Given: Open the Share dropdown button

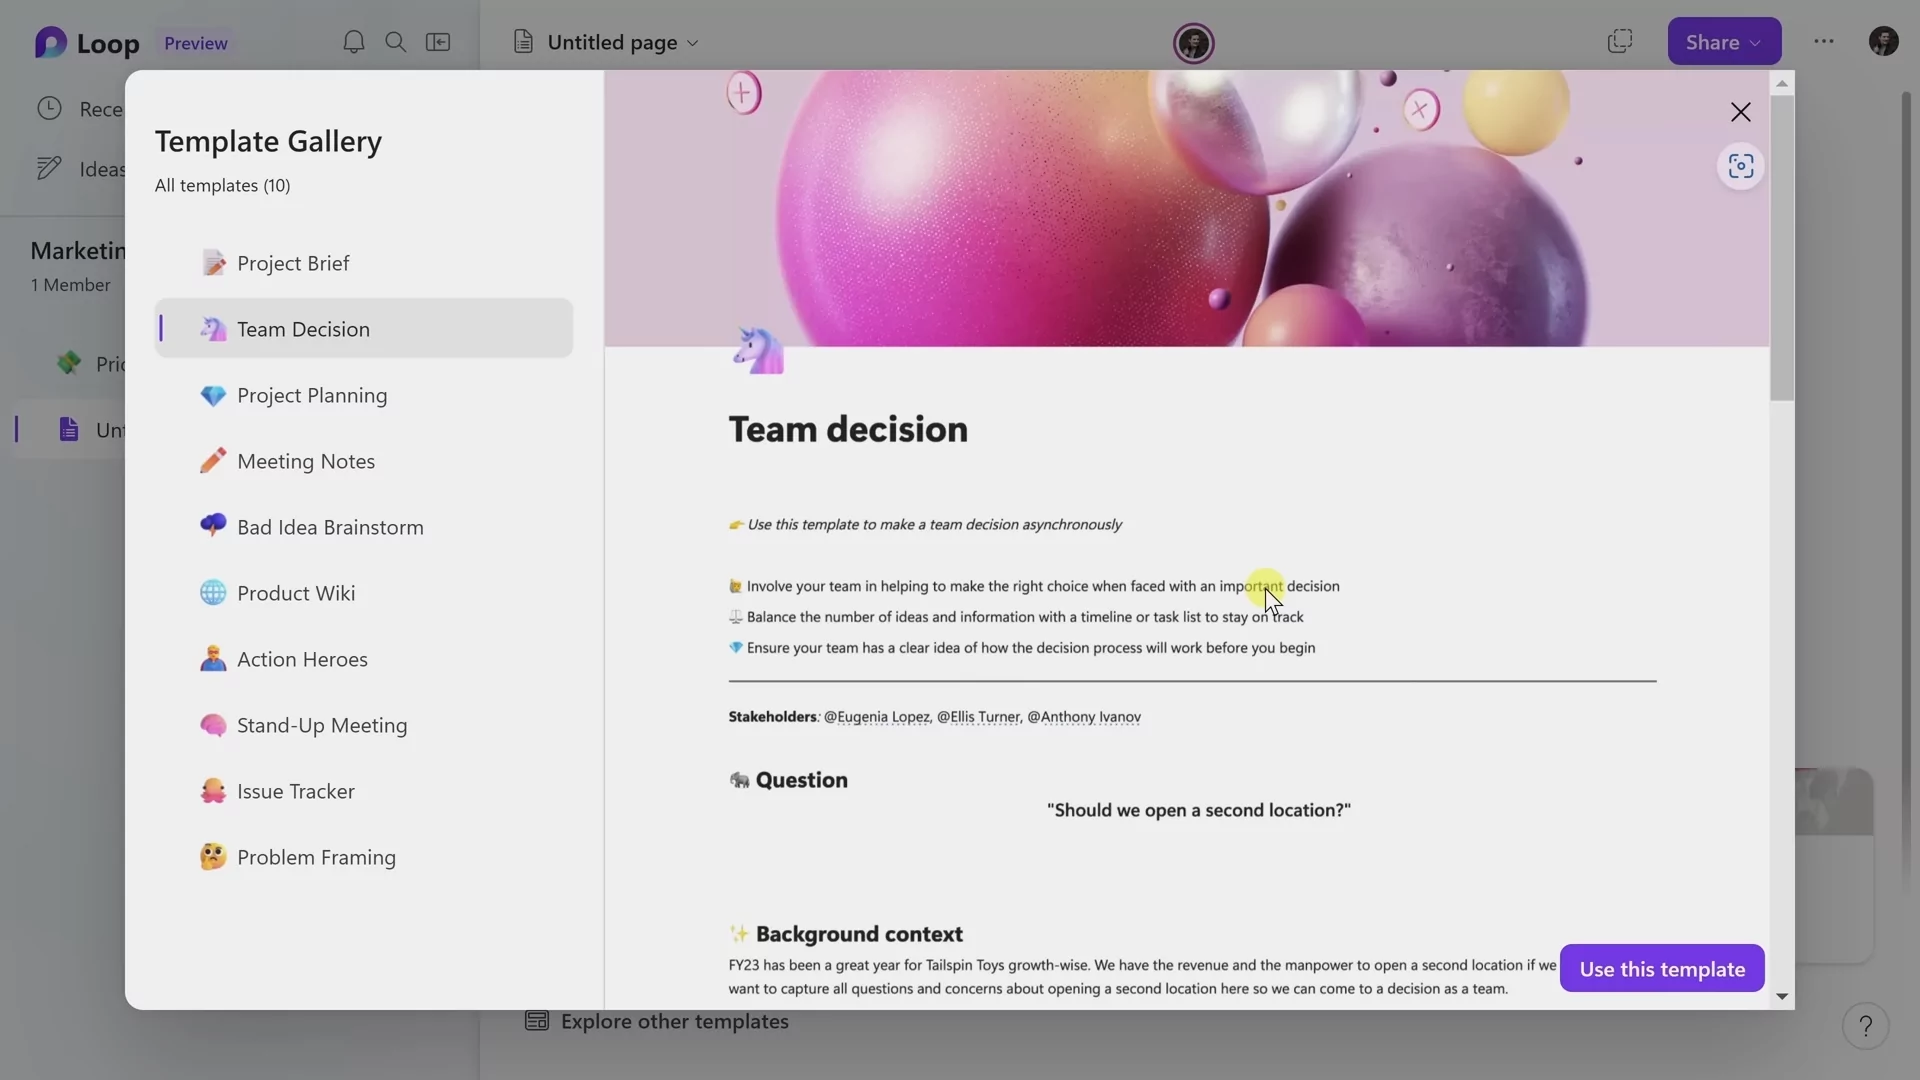Looking at the screenshot, I should coord(1724,42).
